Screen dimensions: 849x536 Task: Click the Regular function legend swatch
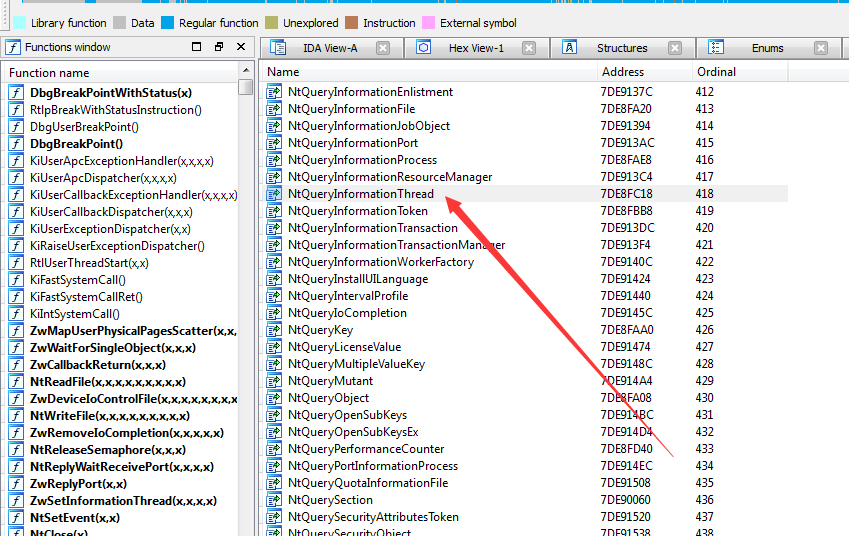click(167, 23)
